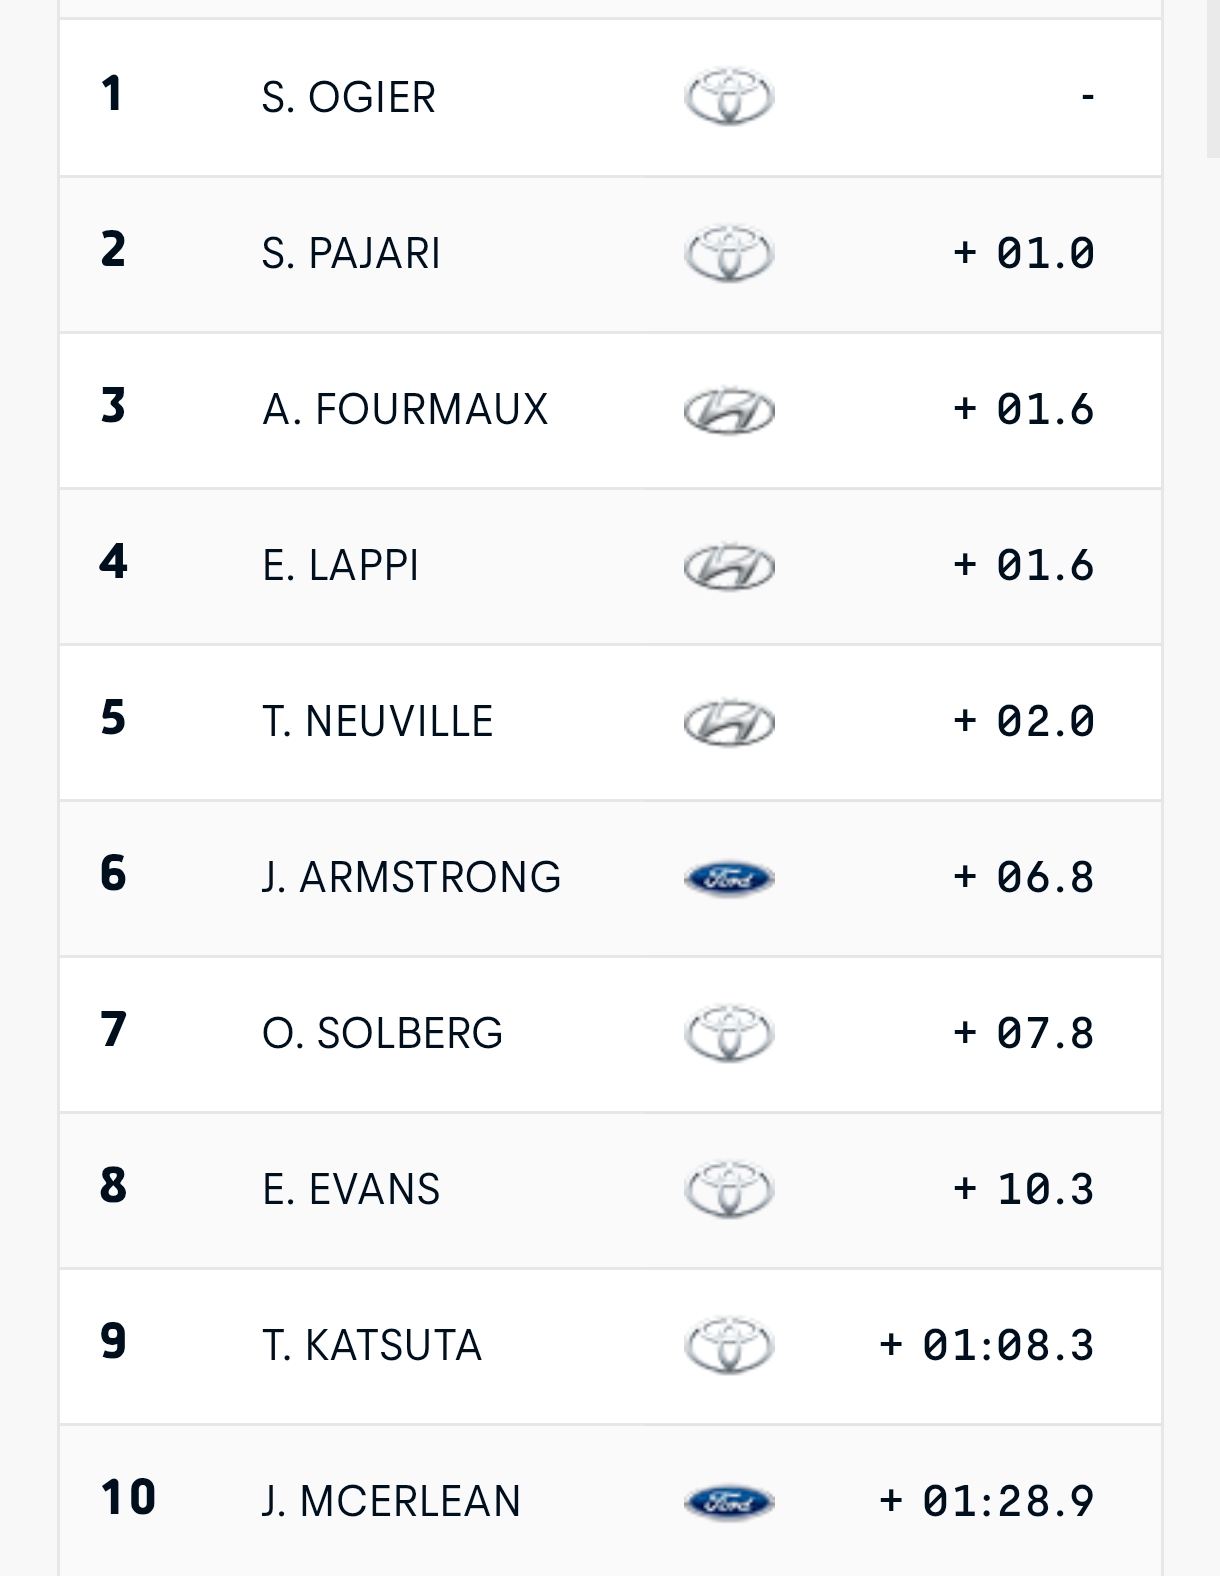The height and width of the screenshot is (1576, 1220).
Task: Select T. Neuville in the standings
Action: 378,722
